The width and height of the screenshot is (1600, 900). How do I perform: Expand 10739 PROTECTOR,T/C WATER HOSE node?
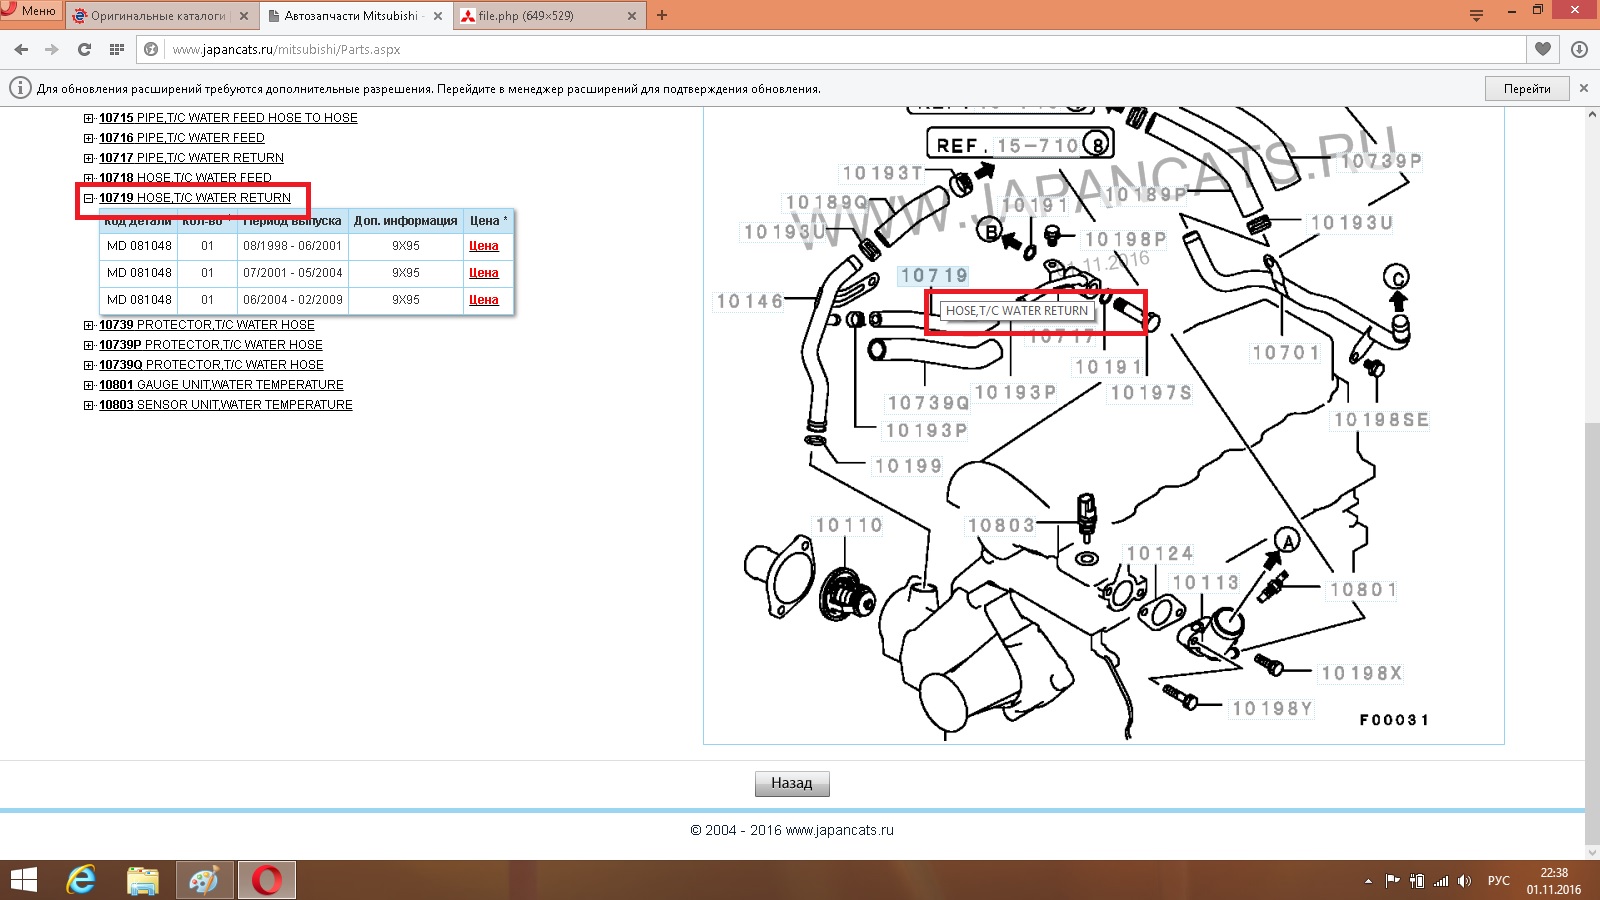[x=89, y=325]
